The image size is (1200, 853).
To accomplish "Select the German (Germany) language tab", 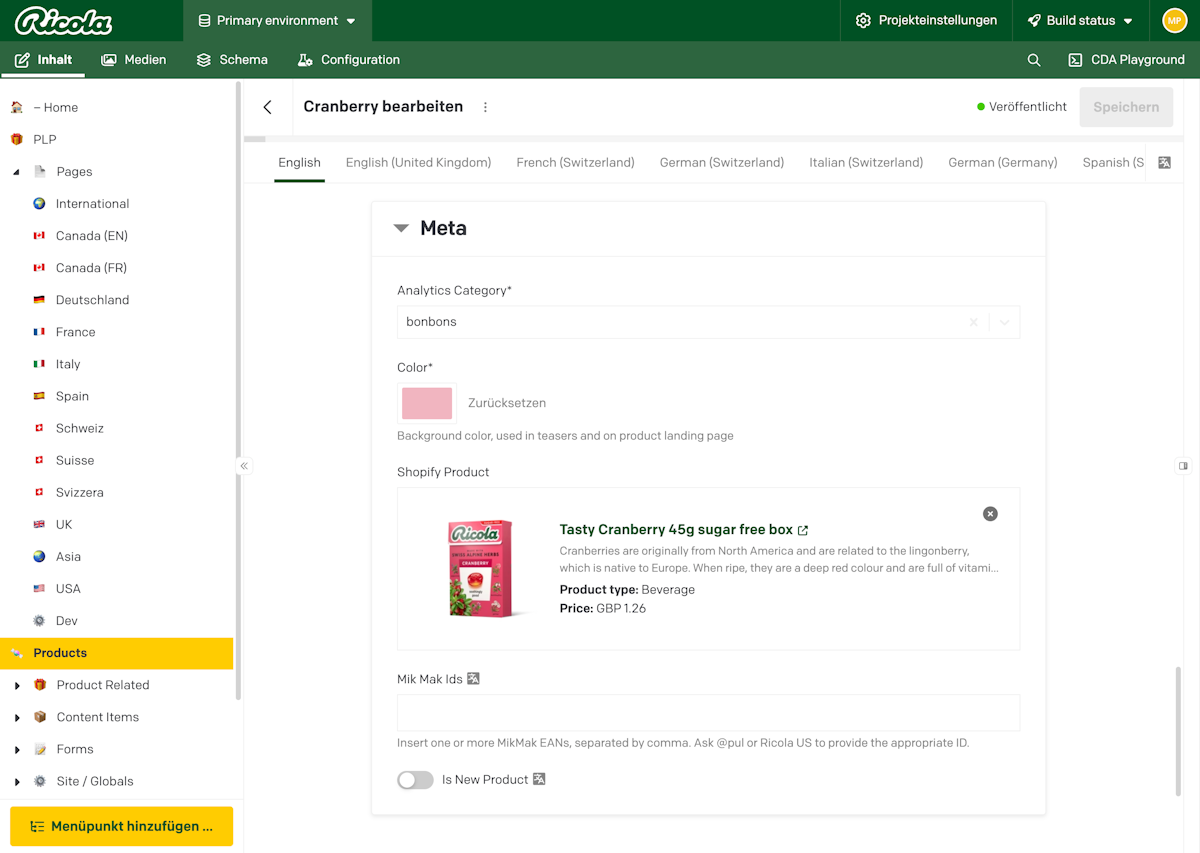I will (1003, 162).
